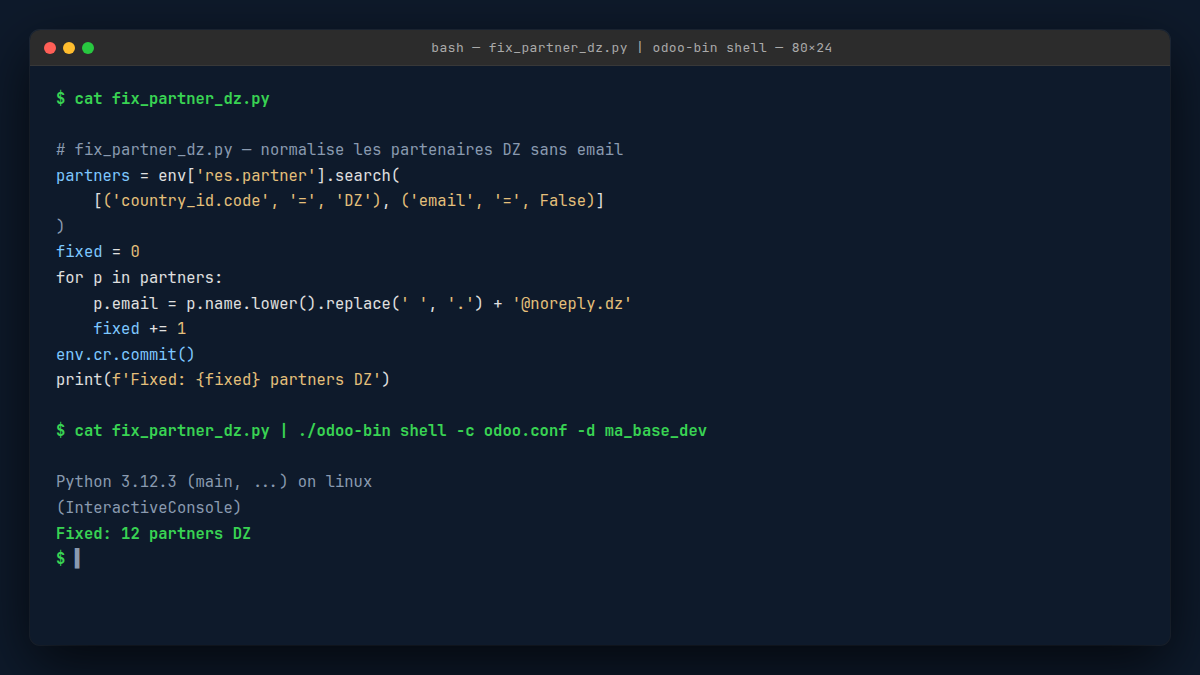Click the 'p.email = p.name.lower()' line
This screenshot has width=1200, height=675.
[363, 303]
